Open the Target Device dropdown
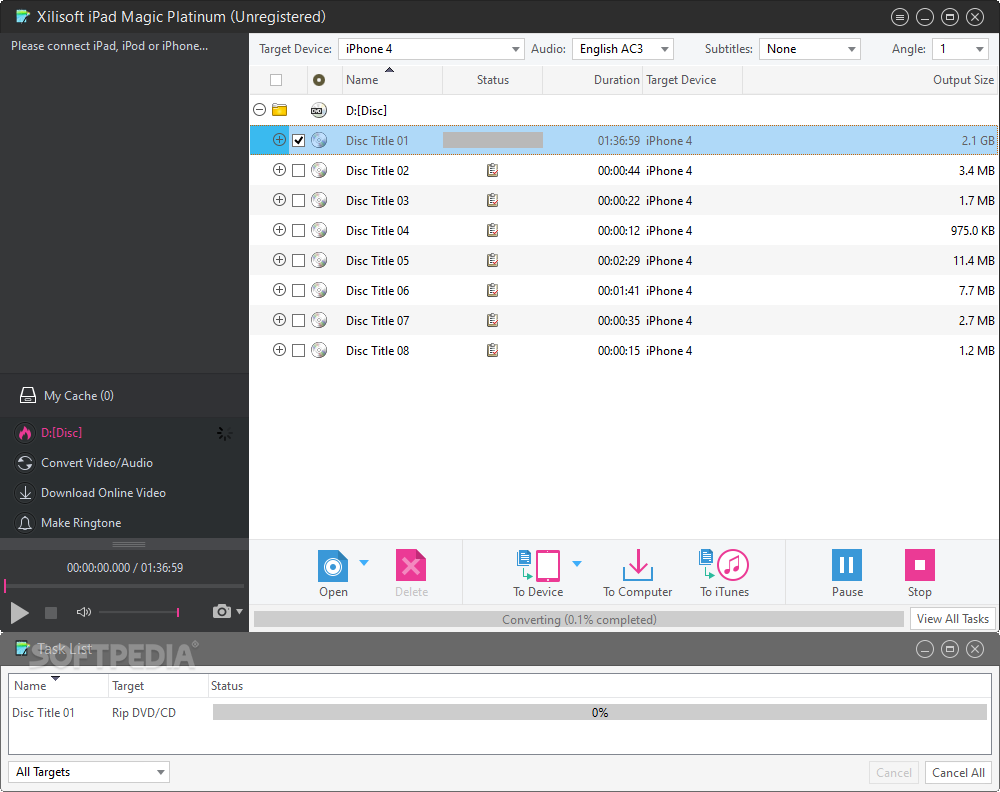The height and width of the screenshot is (792, 1000). click(431, 49)
